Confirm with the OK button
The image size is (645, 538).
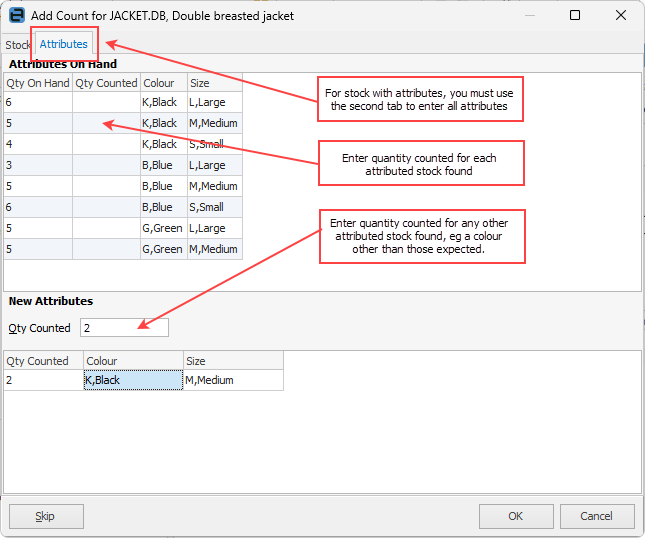(x=516, y=516)
